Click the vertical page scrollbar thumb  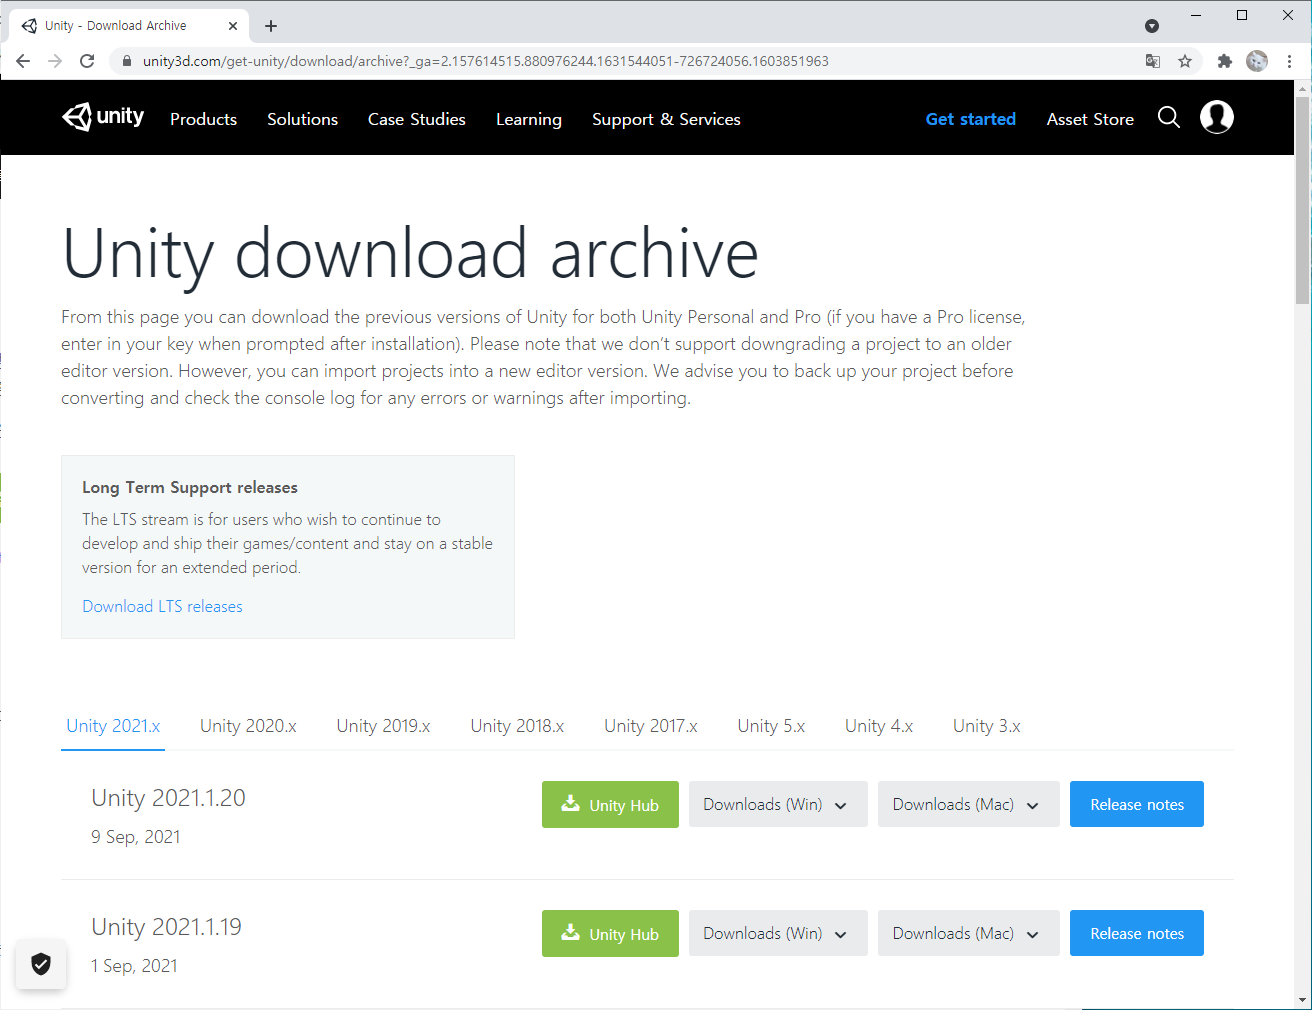(x=1302, y=200)
